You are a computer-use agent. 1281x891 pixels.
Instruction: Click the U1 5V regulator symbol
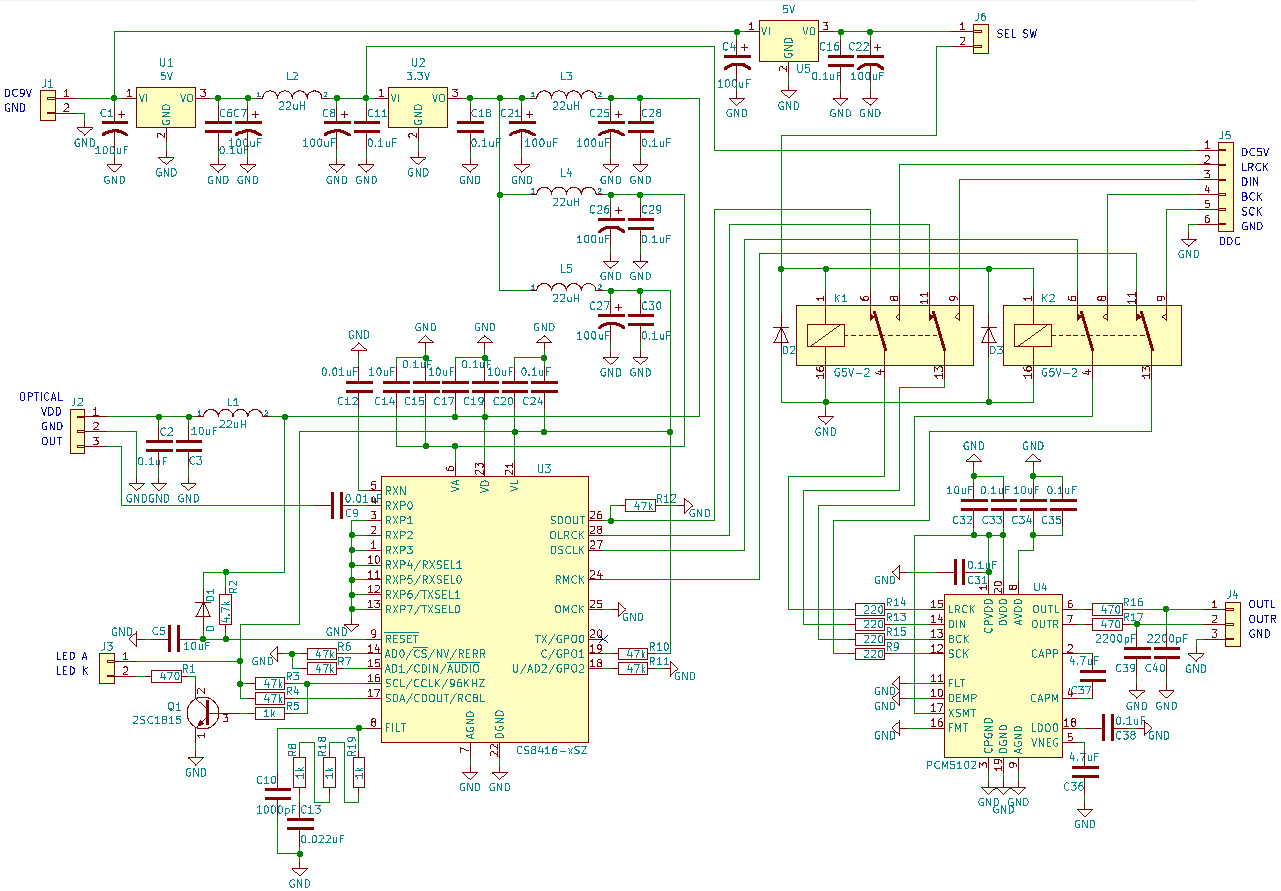click(x=166, y=107)
